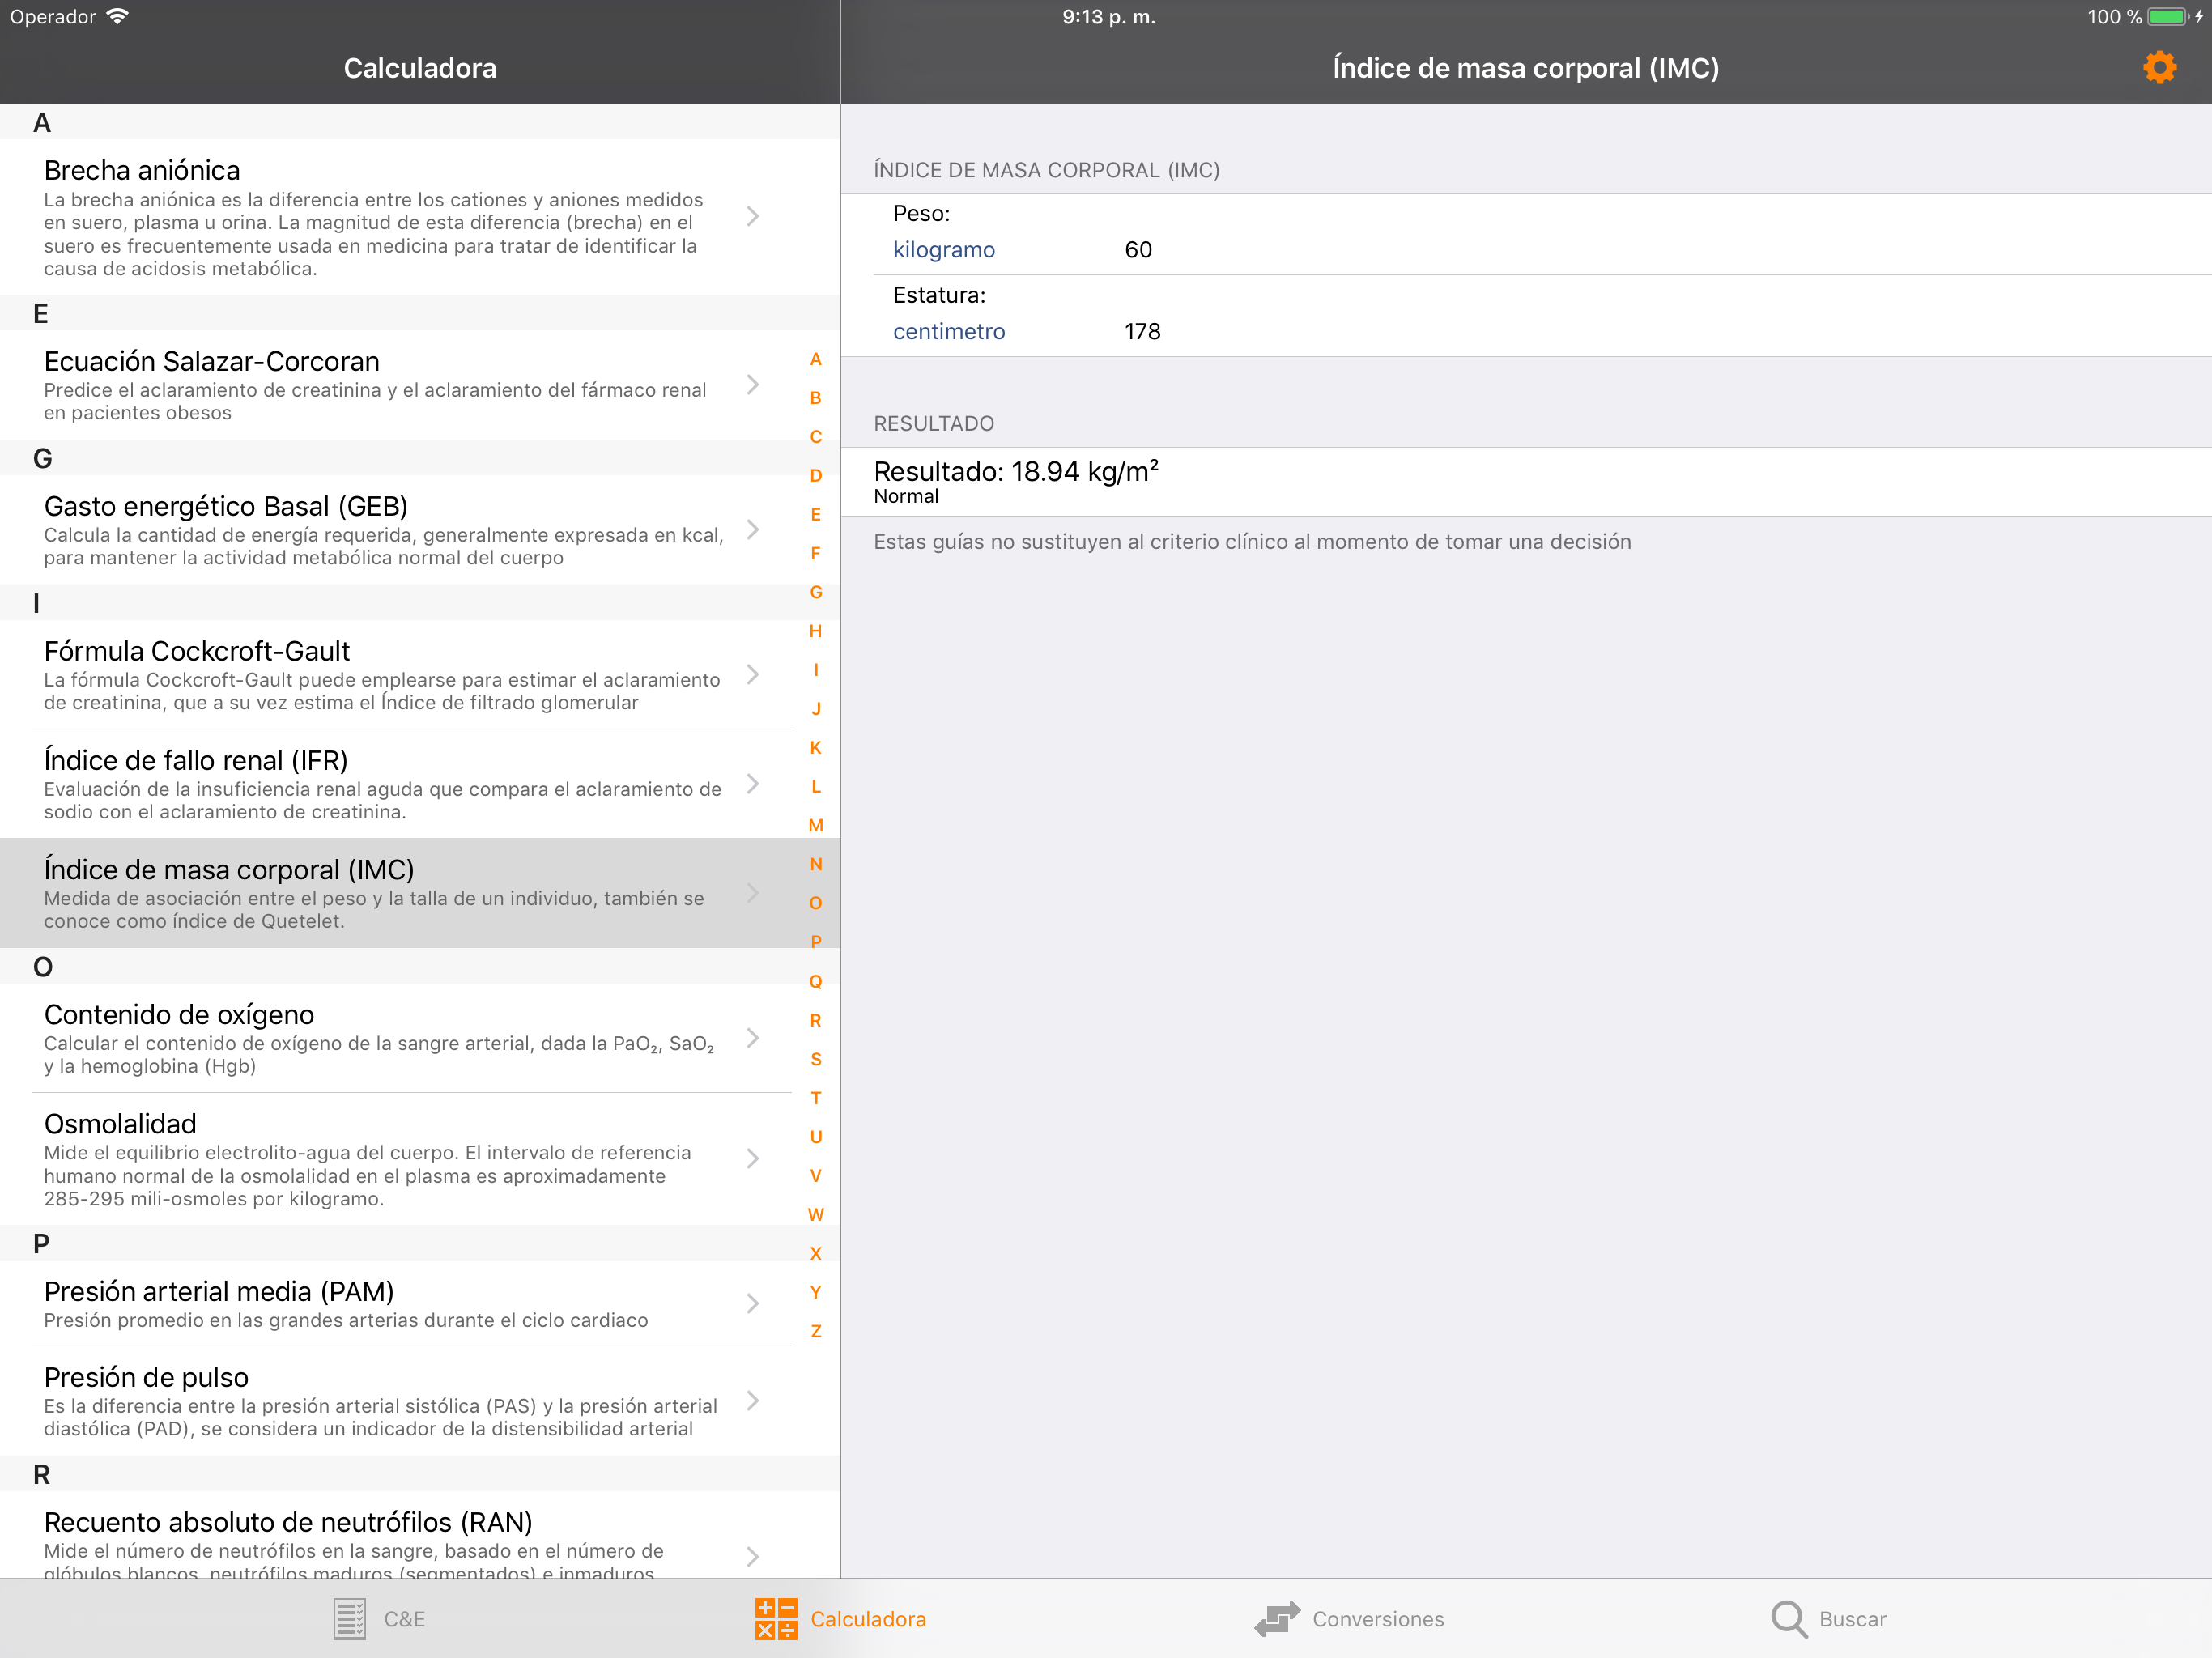Expand Osmolalidad row chevron
Image resolution: width=2212 pixels, height=1658 pixels.
coord(753,1158)
